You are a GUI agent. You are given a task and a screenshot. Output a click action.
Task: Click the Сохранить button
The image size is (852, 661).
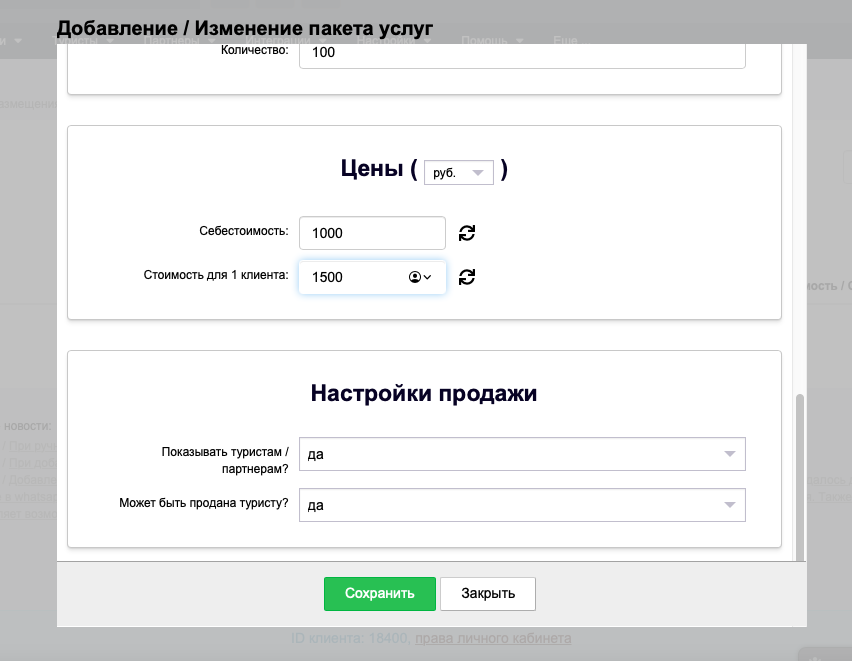pos(380,594)
